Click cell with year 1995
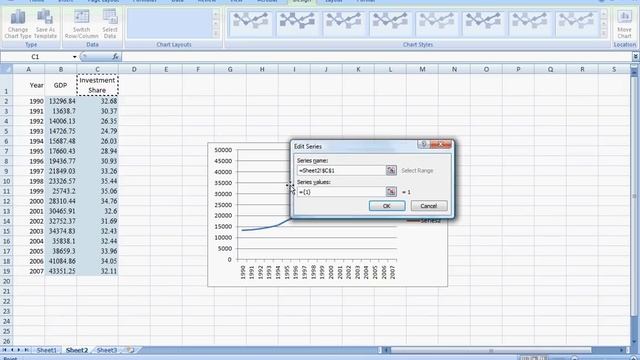The image size is (640, 360). pyautogui.click(x=29, y=151)
